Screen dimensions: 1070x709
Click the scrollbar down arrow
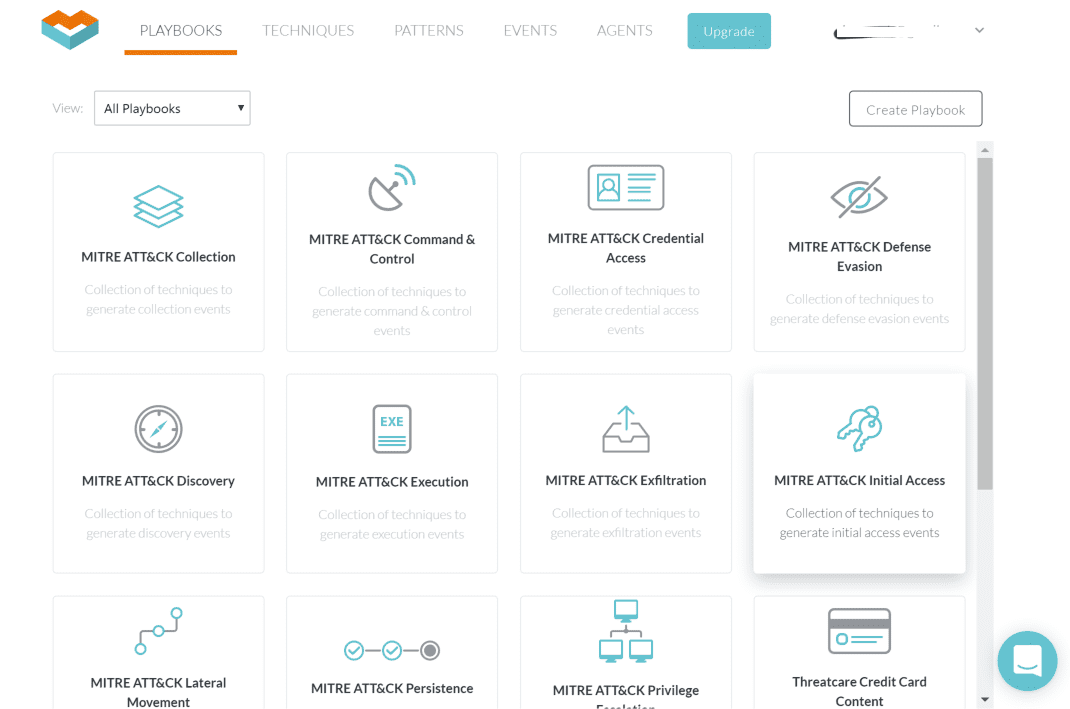click(985, 699)
